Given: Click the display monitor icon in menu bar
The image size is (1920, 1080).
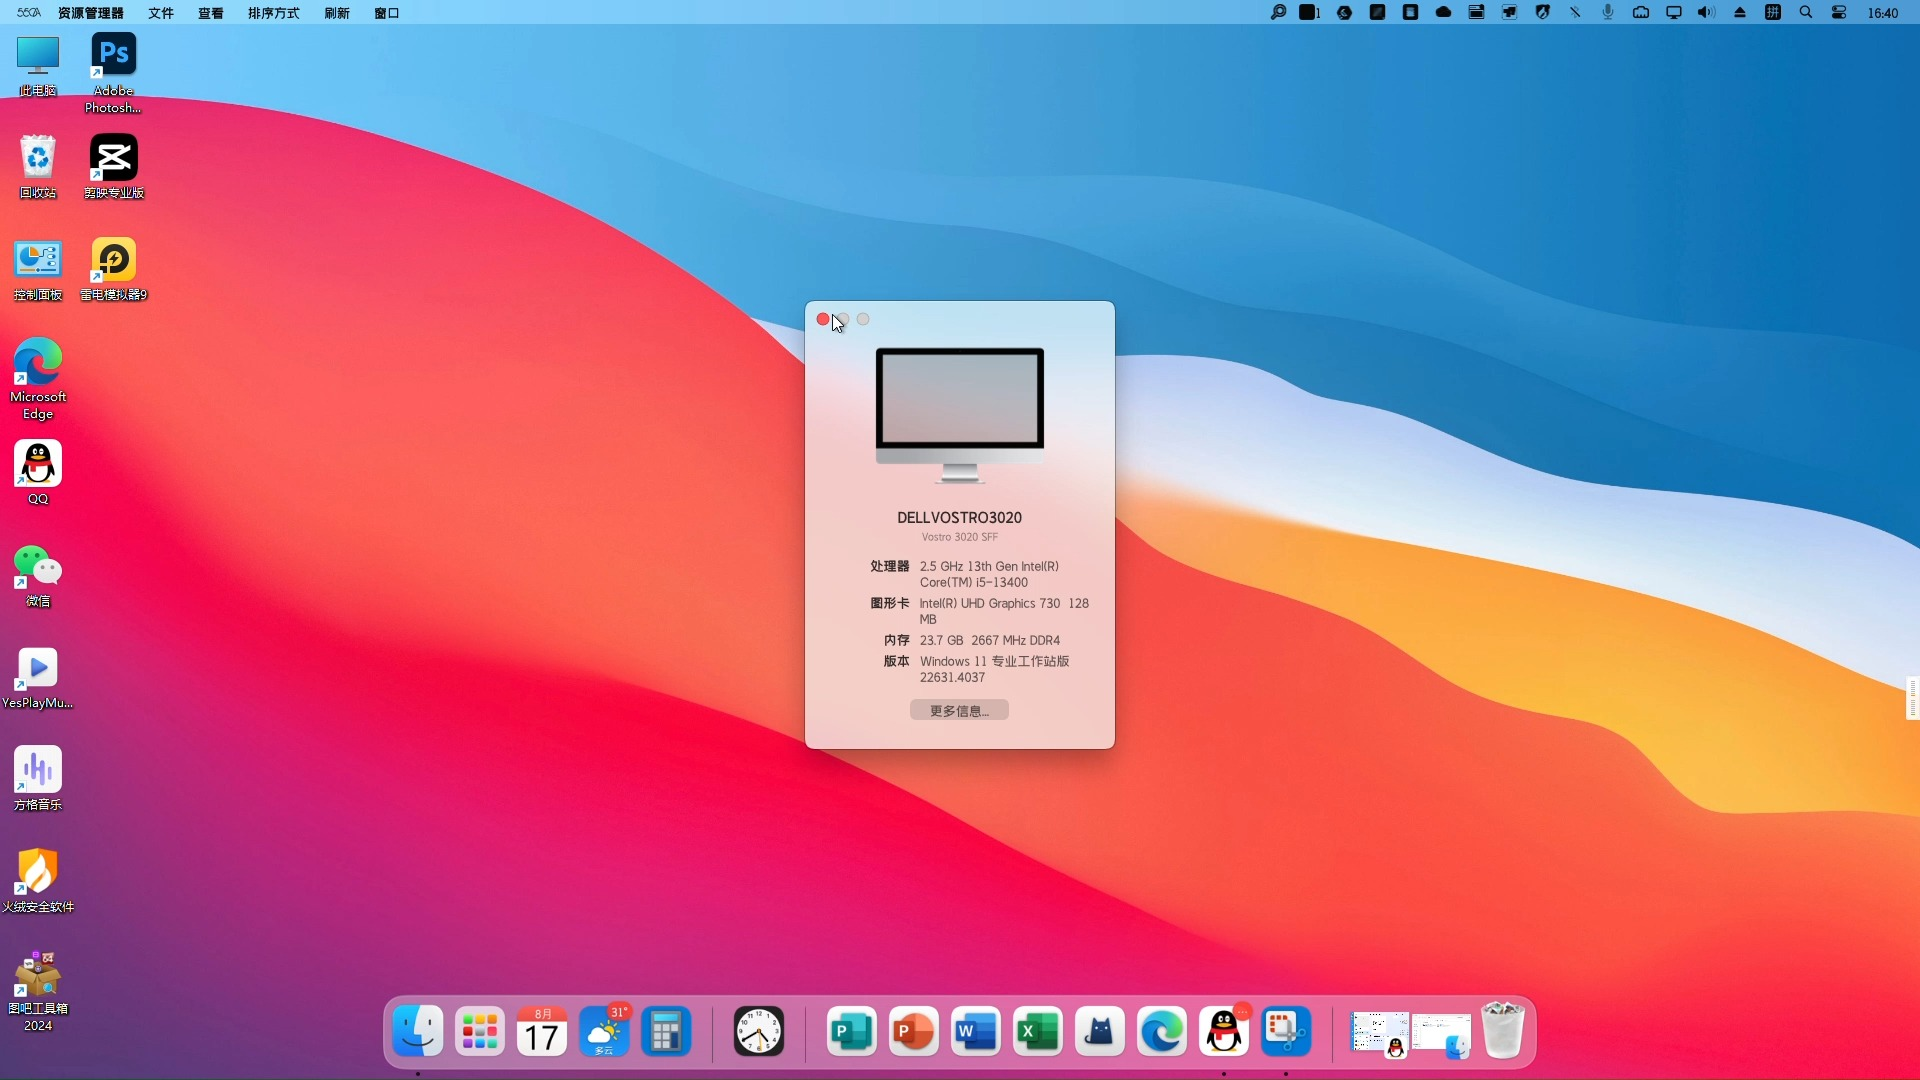Looking at the screenshot, I should pos(1674,13).
